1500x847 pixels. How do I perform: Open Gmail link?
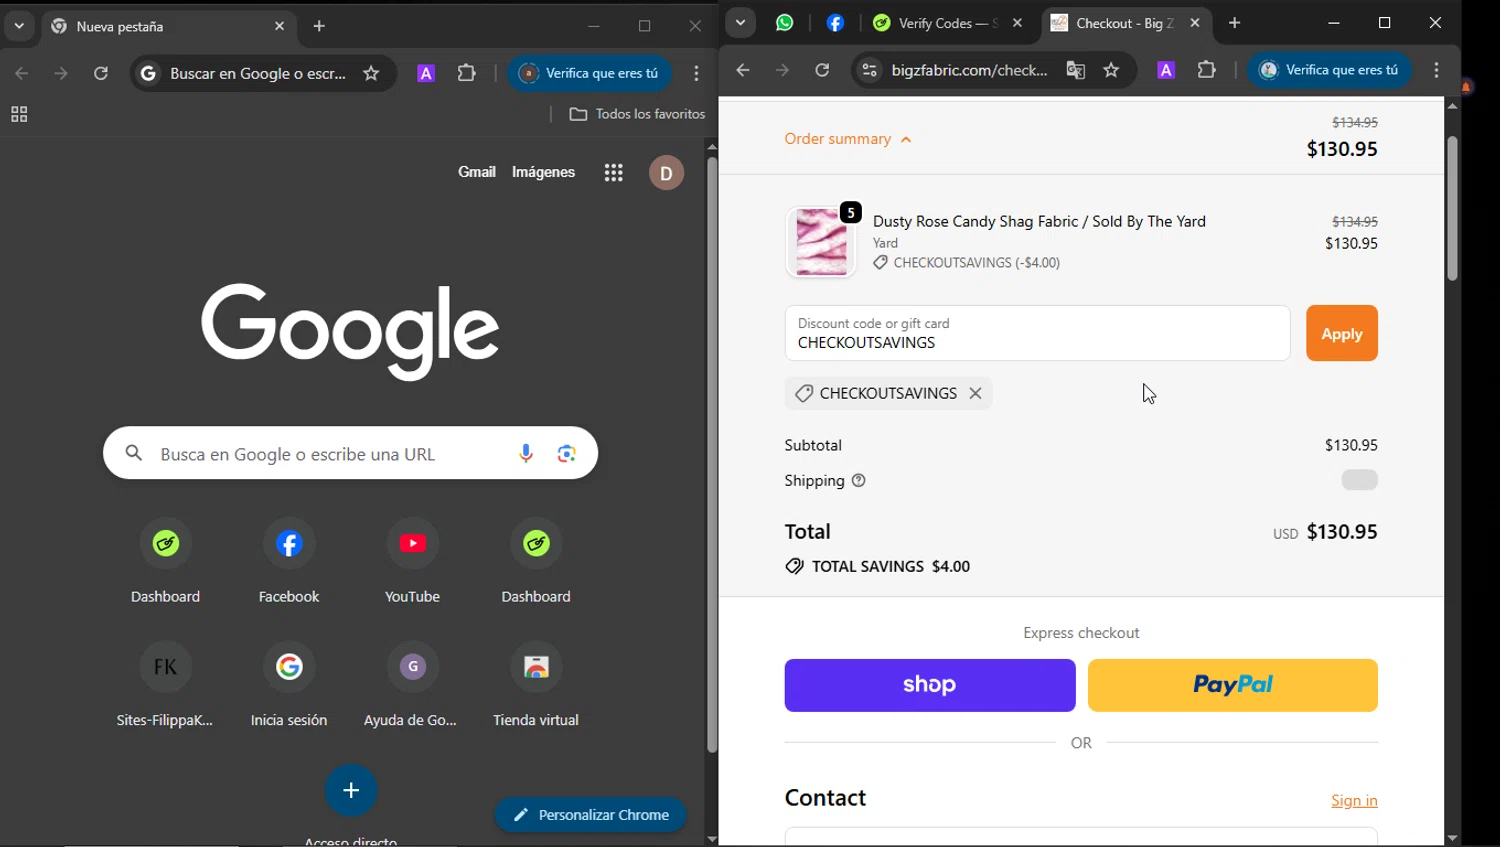[x=477, y=172]
